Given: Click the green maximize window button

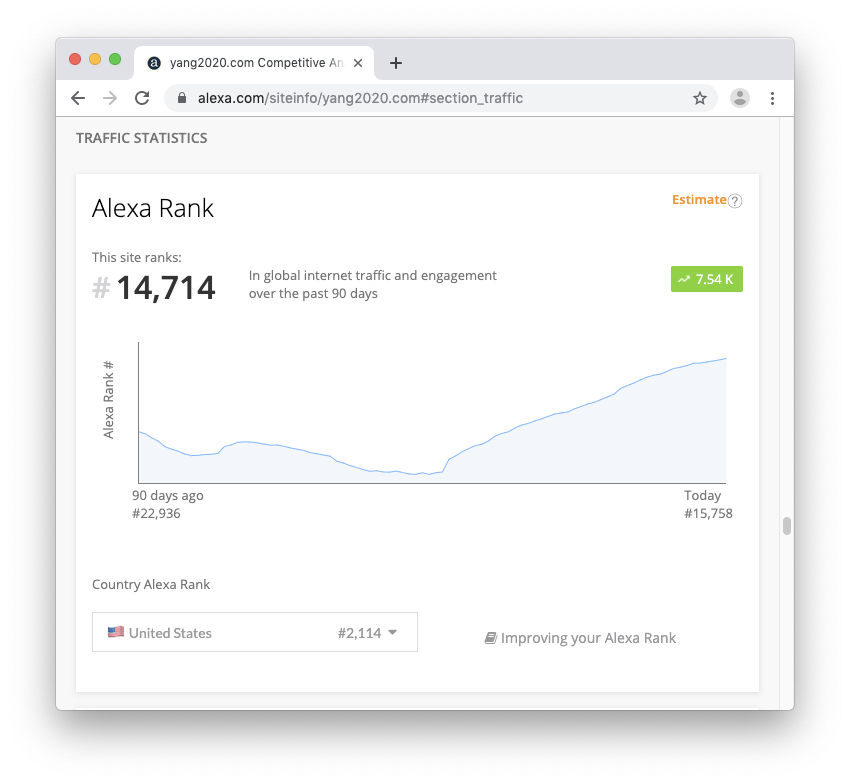Looking at the screenshot, I should coord(115,59).
